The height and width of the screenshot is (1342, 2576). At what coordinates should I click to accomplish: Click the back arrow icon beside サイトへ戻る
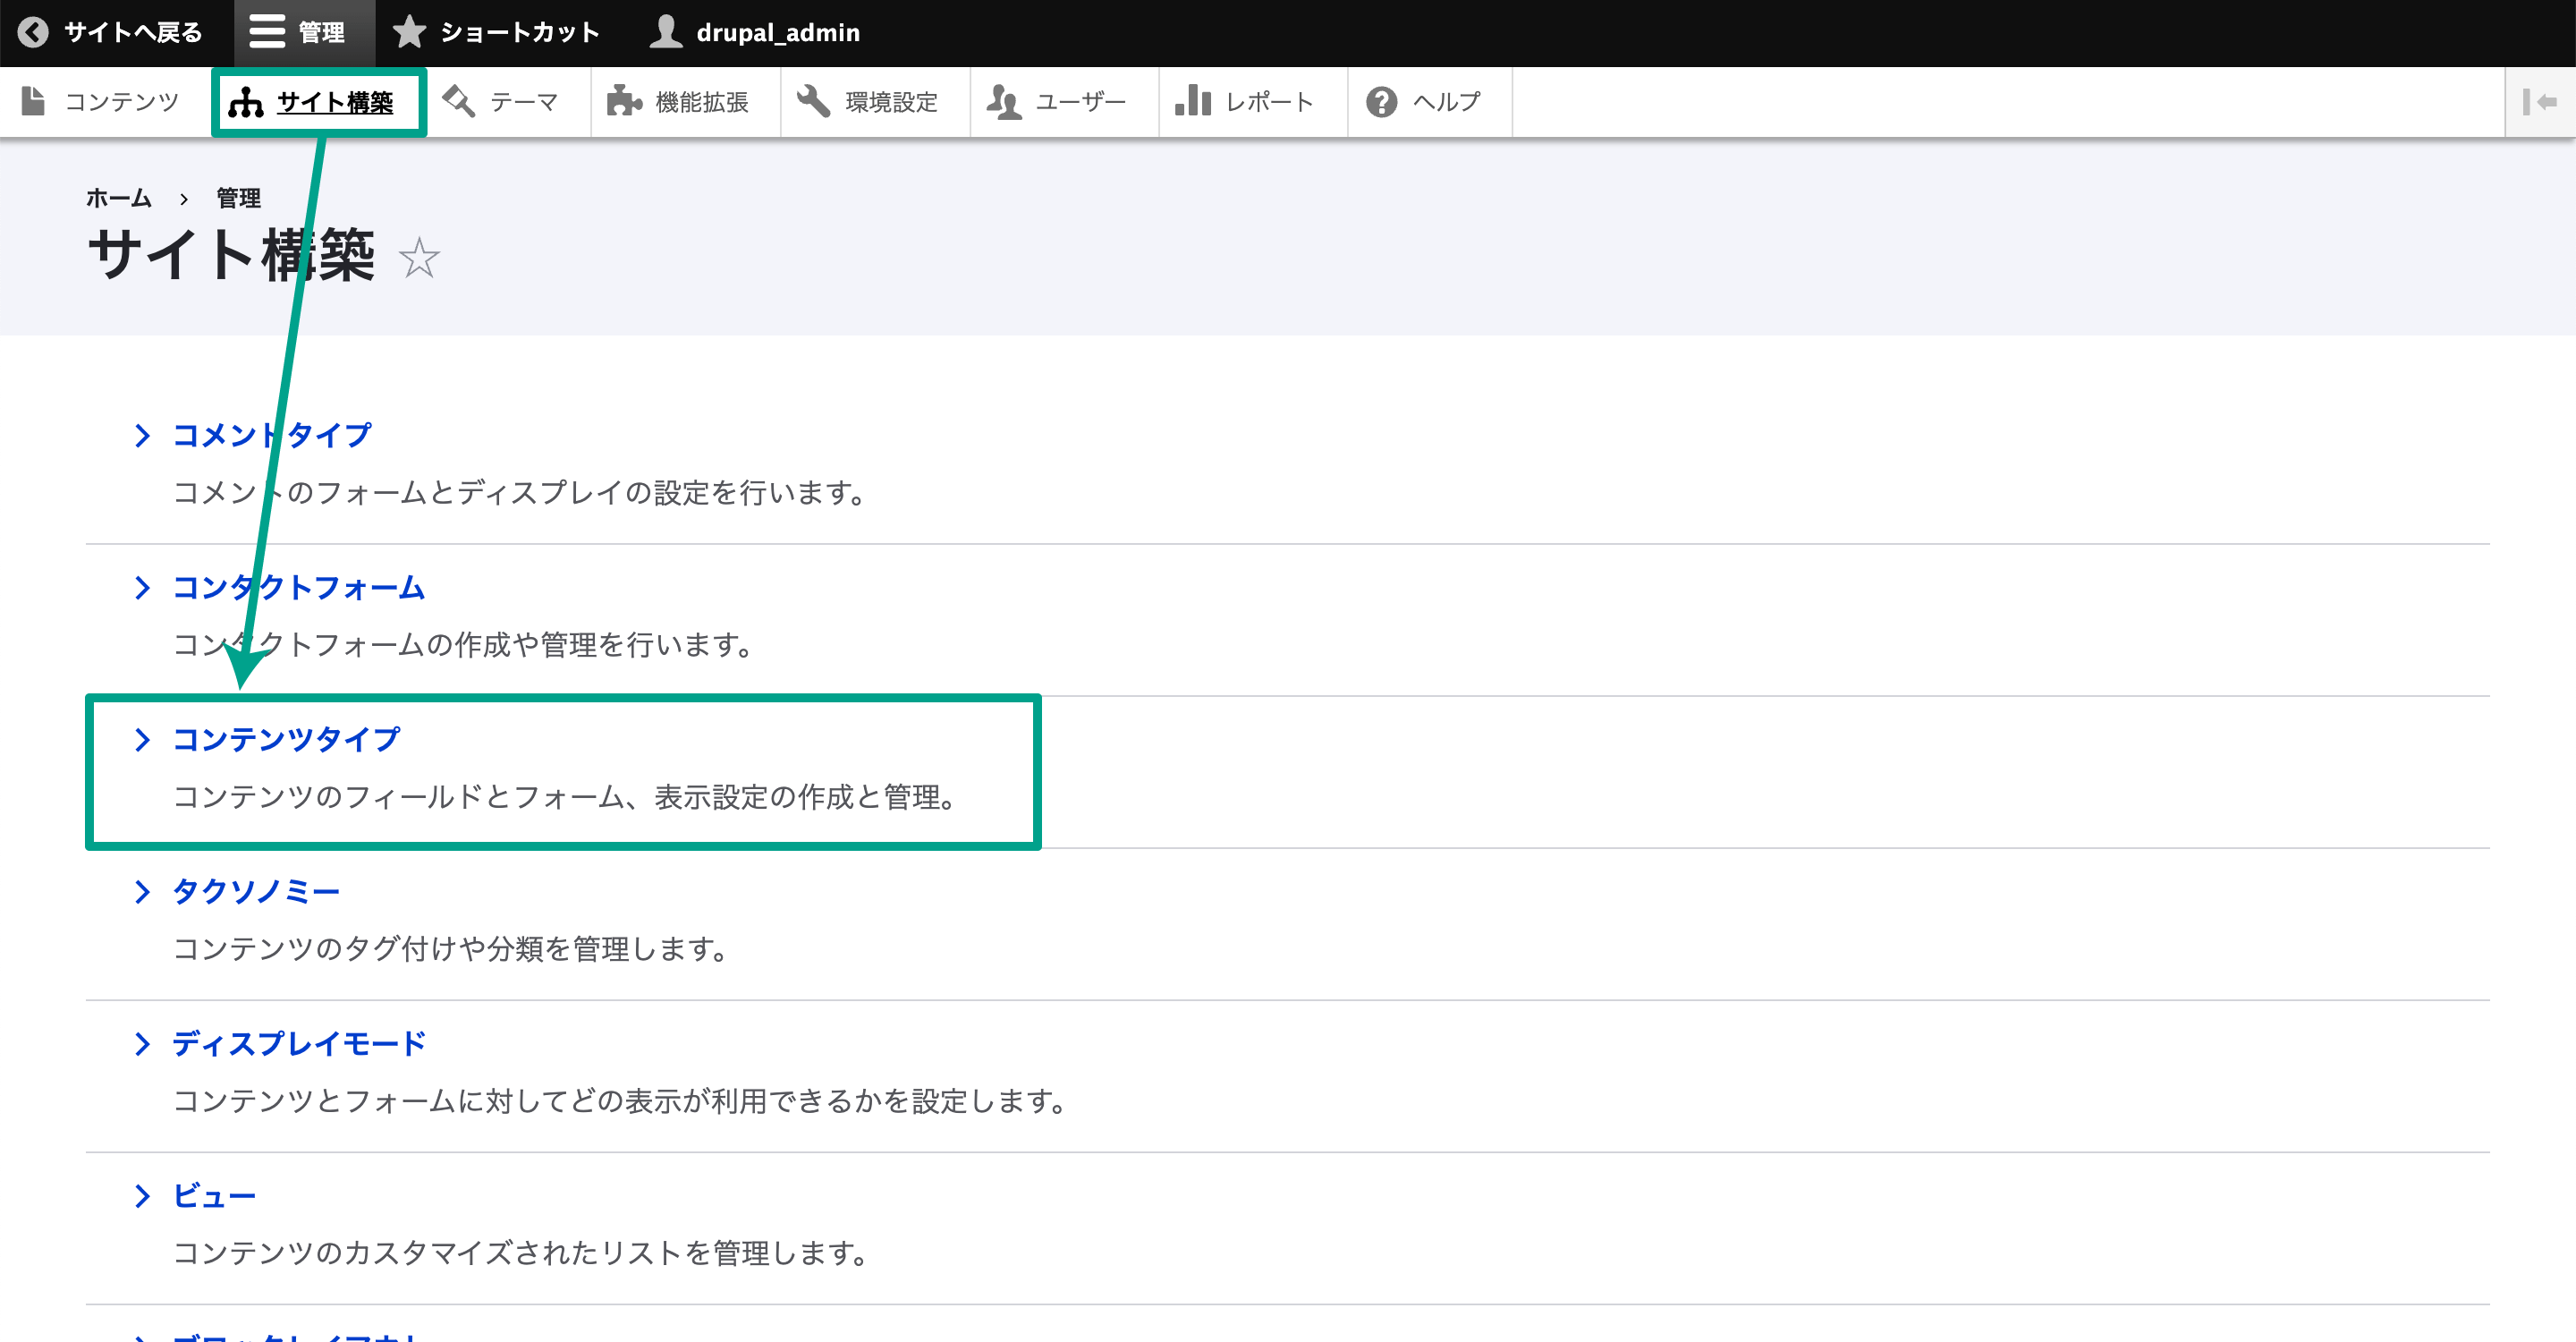(x=33, y=33)
